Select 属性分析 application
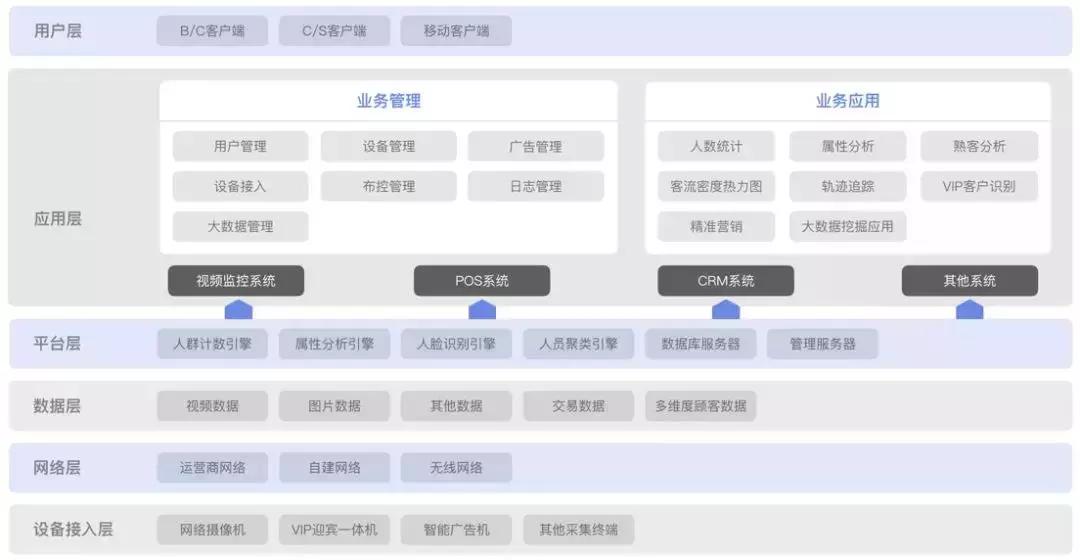The width and height of the screenshot is (1080, 560). pyautogui.click(x=848, y=146)
